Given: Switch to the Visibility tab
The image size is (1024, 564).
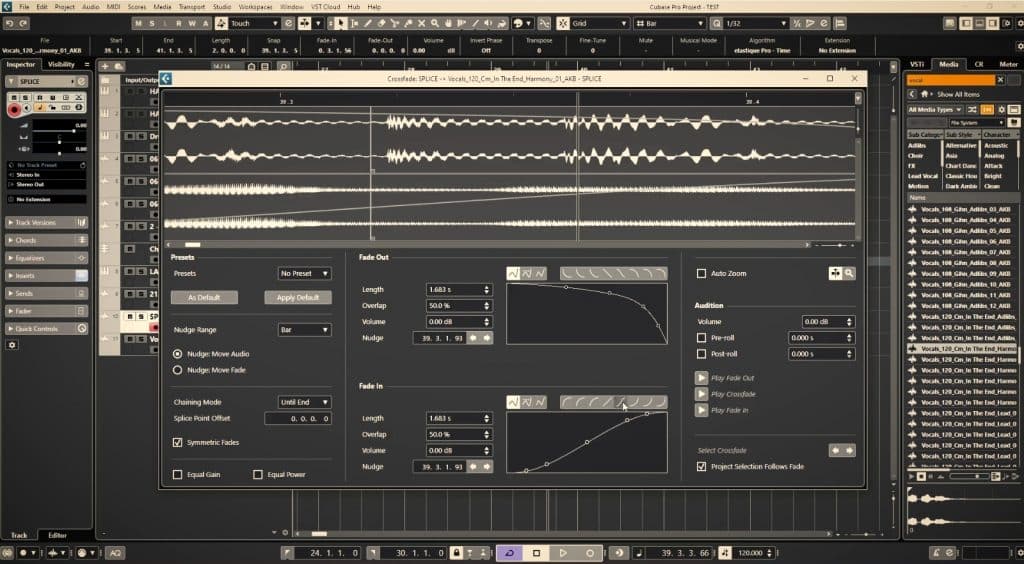Looking at the screenshot, I should [x=62, y=64].
